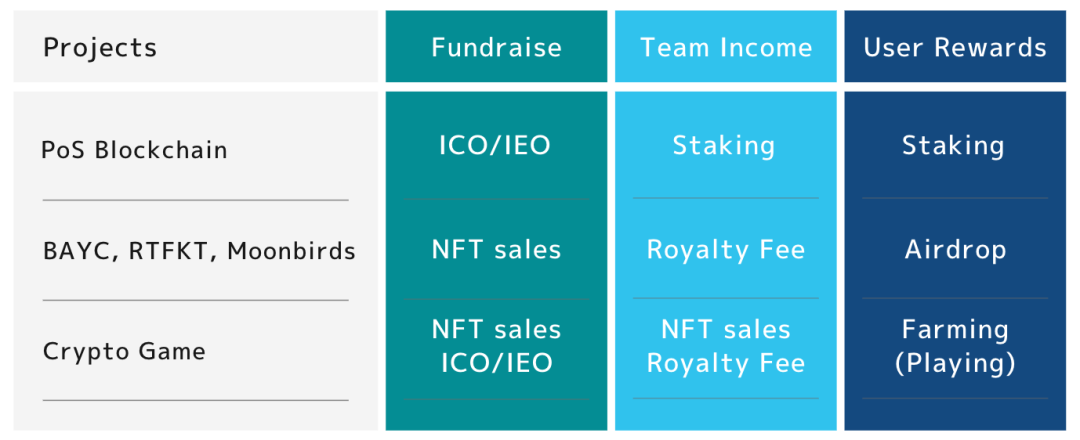
Task: Select the (Playing) text under Farming
Action: (x=955, y=363)
